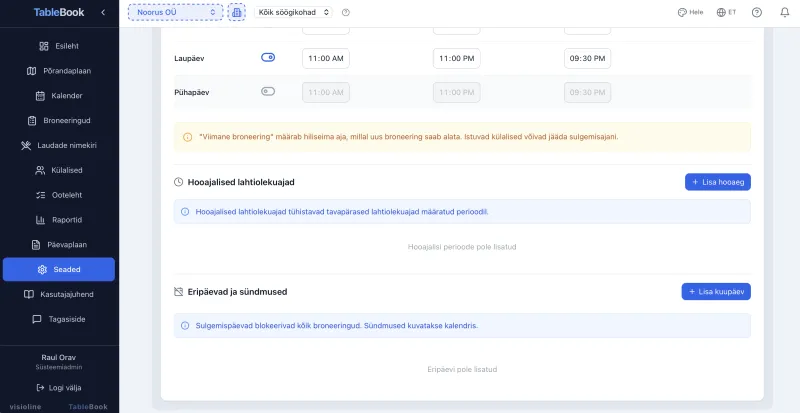
Task: Click the TableBook logo
Action: (x=49, y=12)
